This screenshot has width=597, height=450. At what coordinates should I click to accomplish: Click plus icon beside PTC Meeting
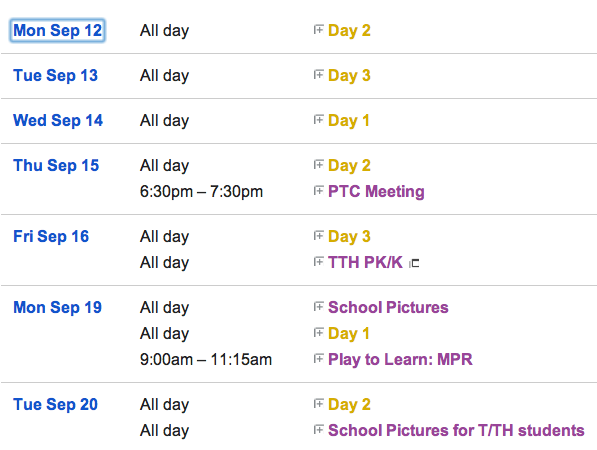click(318, 190)
